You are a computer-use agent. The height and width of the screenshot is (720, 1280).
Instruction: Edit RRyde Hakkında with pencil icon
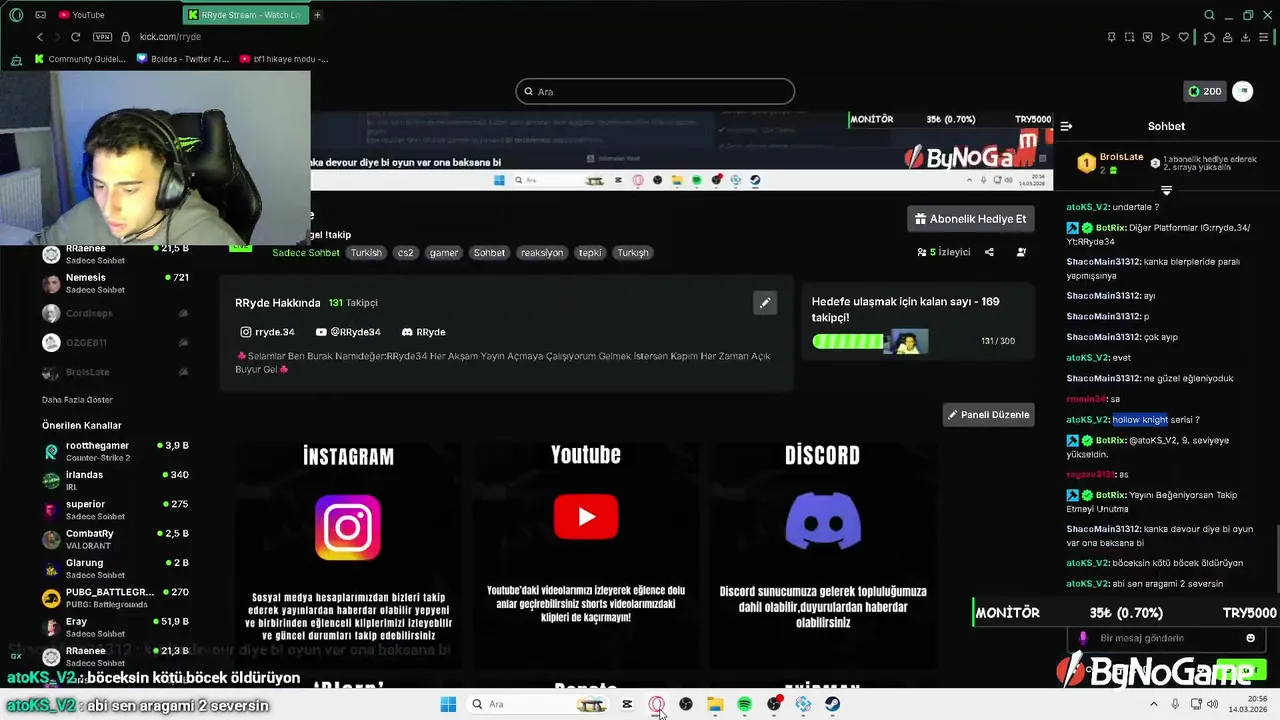pyautogui.click(x=764, y=303)
